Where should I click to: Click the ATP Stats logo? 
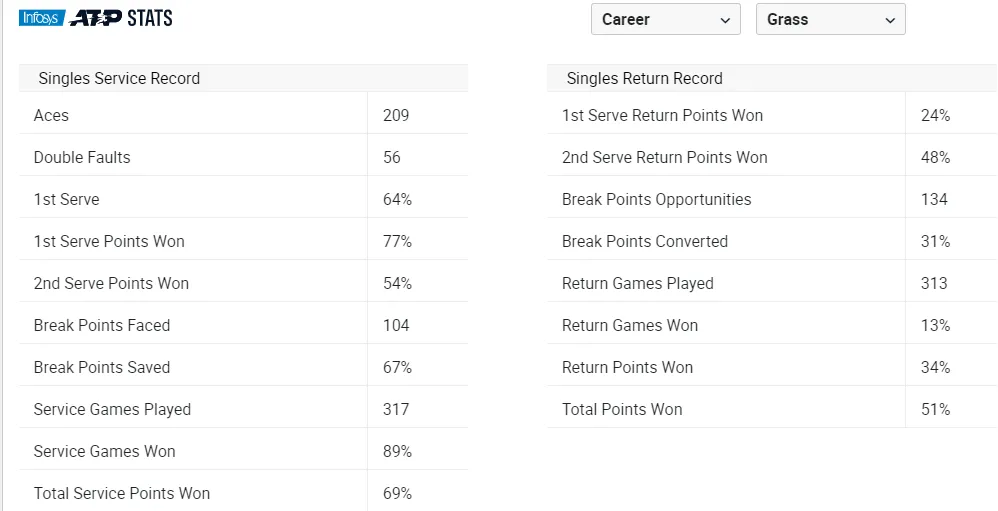click(121, 18)
